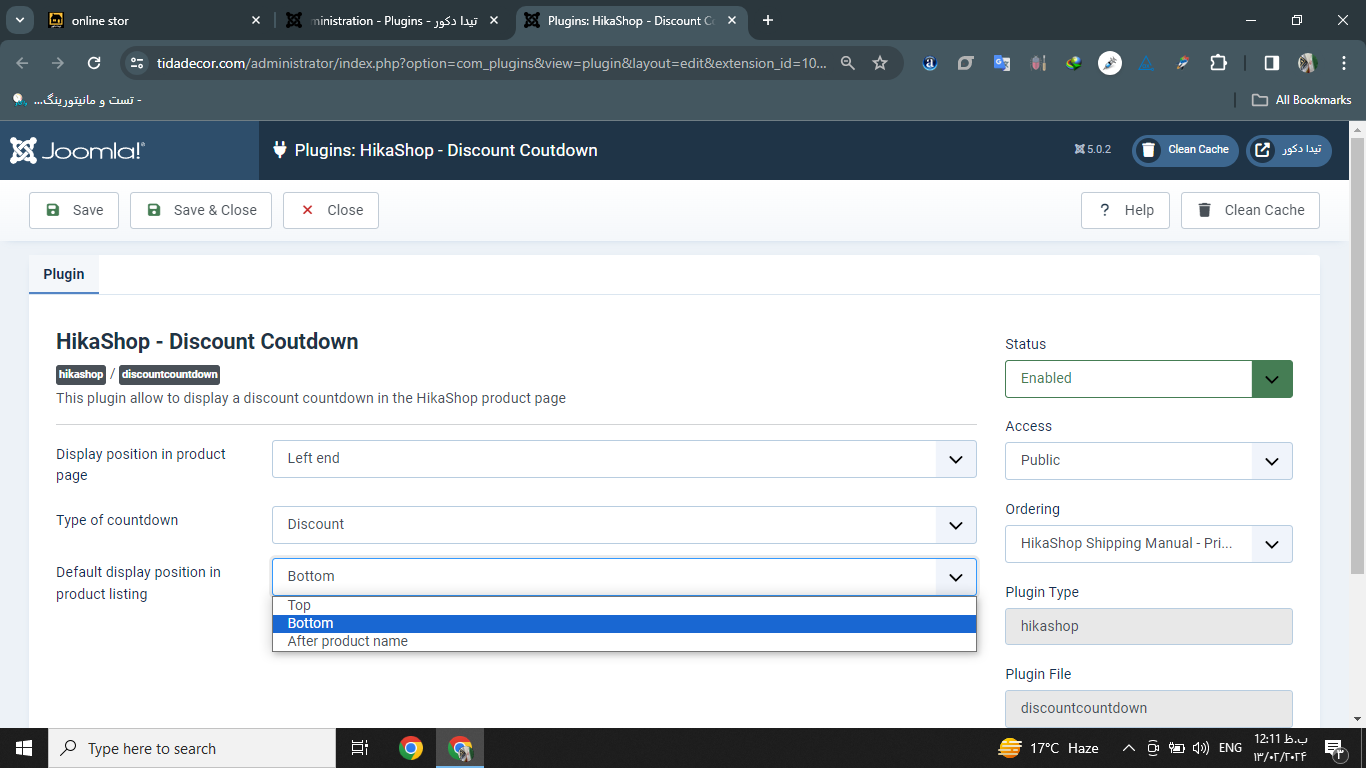Click the Plugin Type field
1366x768 pixels.
tap(1149, 627)
